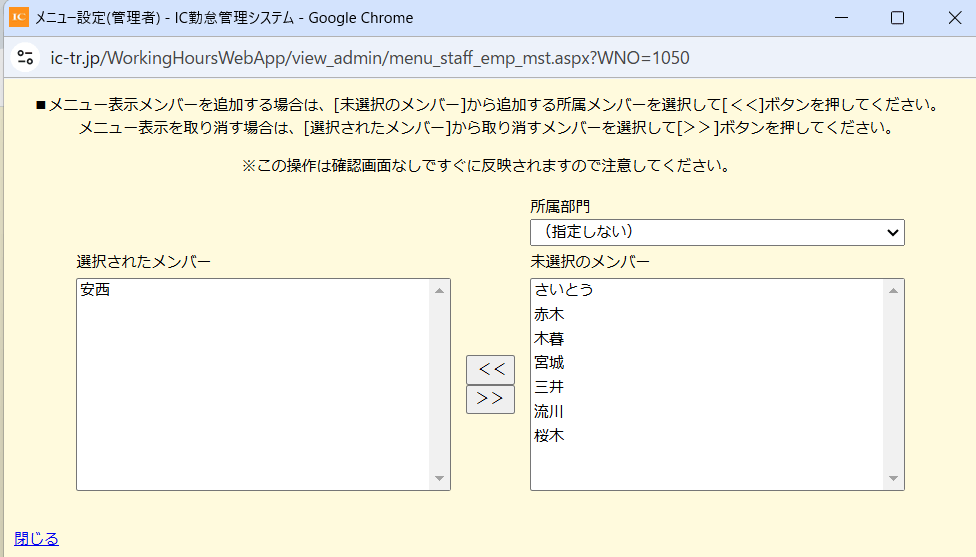This screenshot has width=976, height=557.
Task: Select 宮城 in unselected members list
Action: 707,363
